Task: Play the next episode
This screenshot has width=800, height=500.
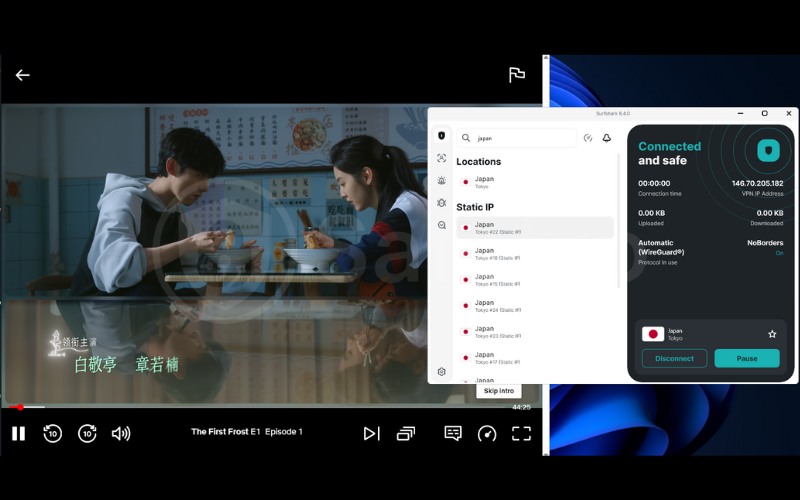Action: [371, 433]
